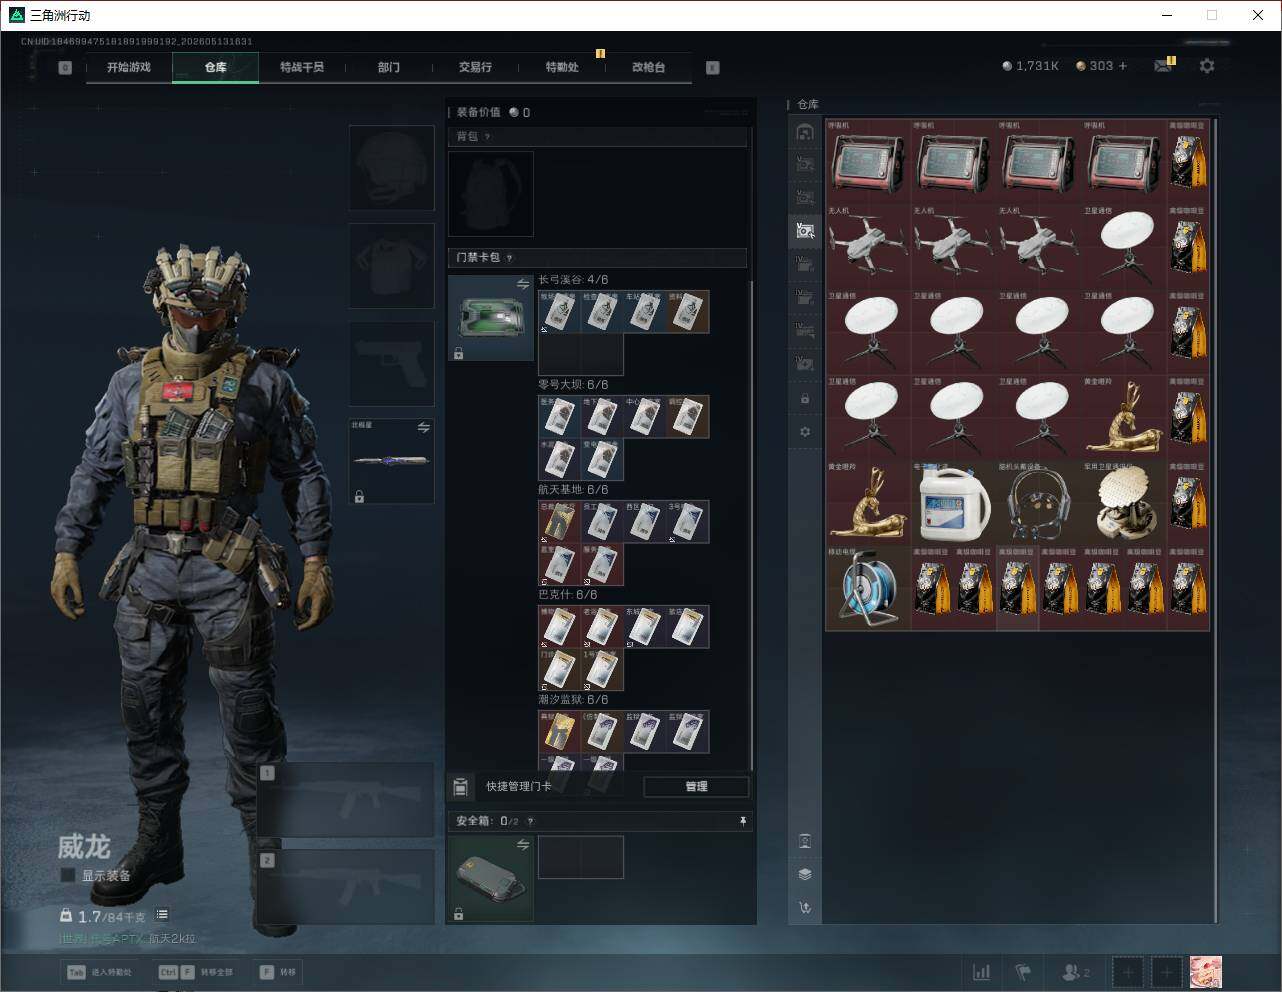Screen dimensions: 1282x992
Task: Click the empty pistol equipment slot
Action: click(392, 364)
